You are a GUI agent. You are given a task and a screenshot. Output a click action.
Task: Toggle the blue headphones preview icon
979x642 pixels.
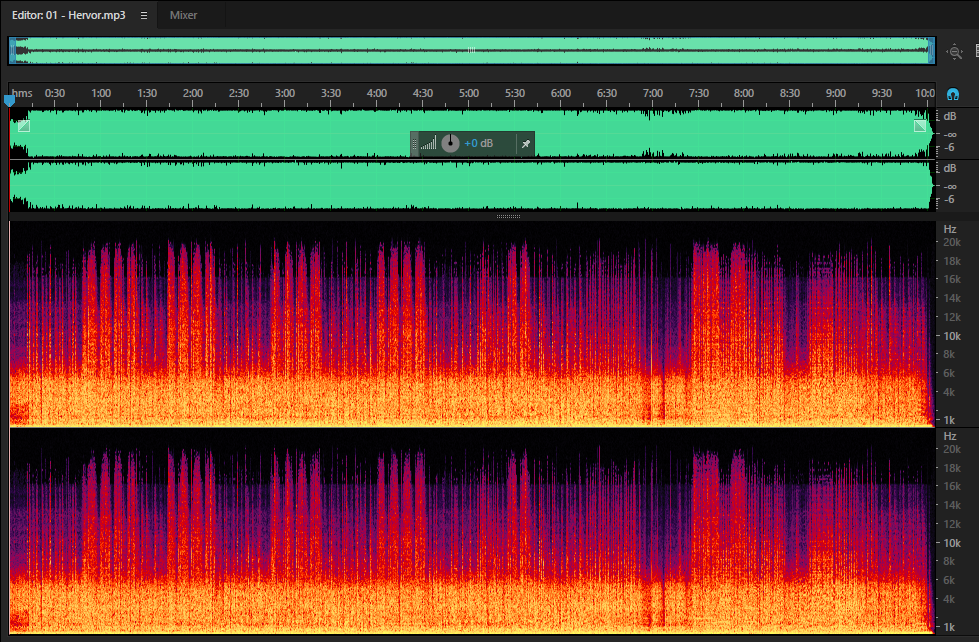point(953,94)
